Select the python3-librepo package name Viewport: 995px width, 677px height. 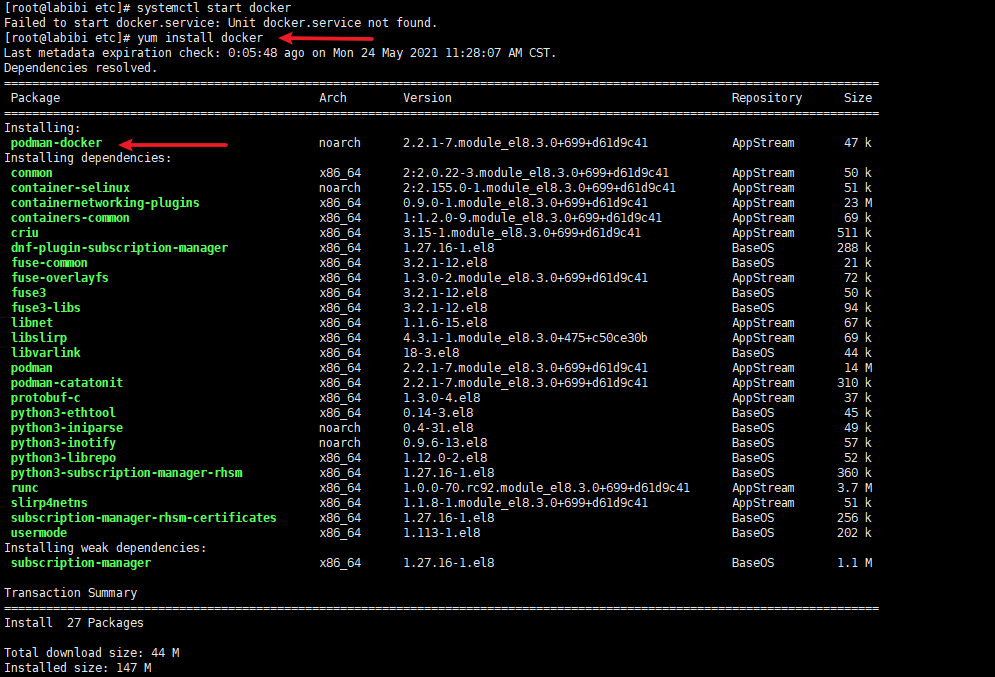point(63,458)
